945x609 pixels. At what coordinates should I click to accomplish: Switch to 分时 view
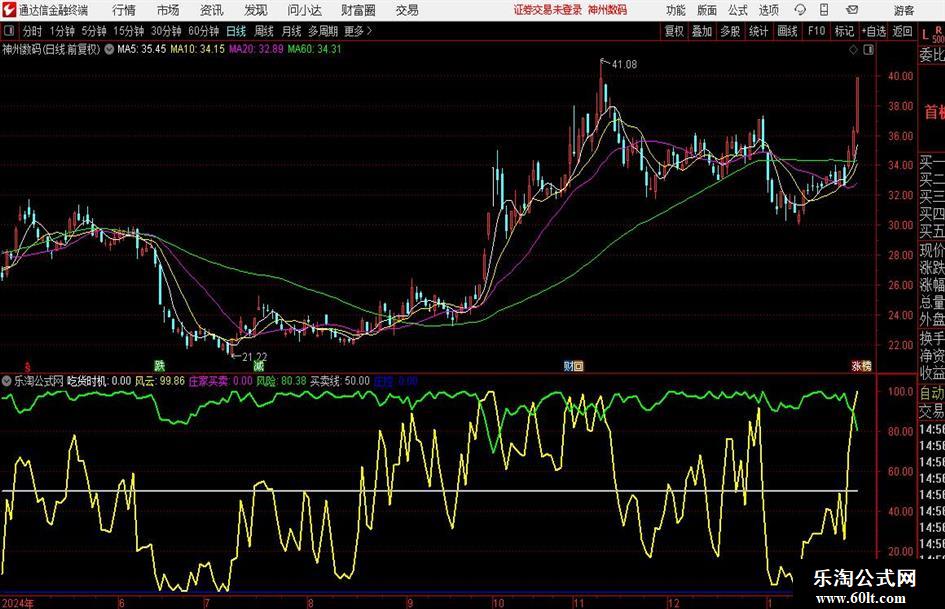33,31
